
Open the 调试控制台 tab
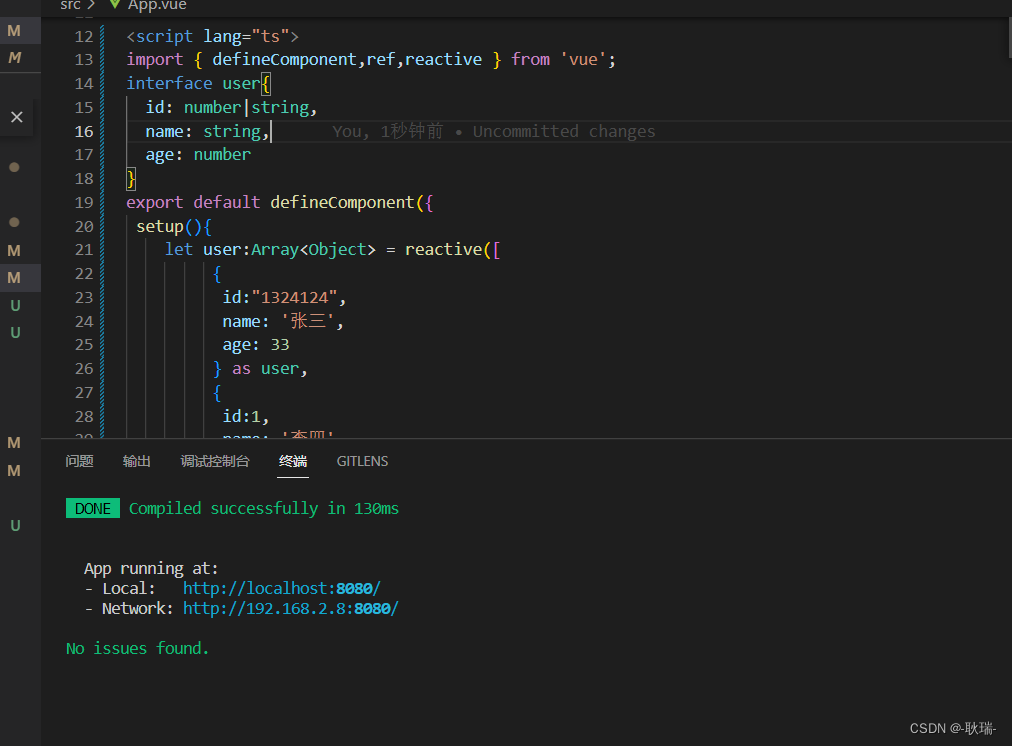coord(215,461)
